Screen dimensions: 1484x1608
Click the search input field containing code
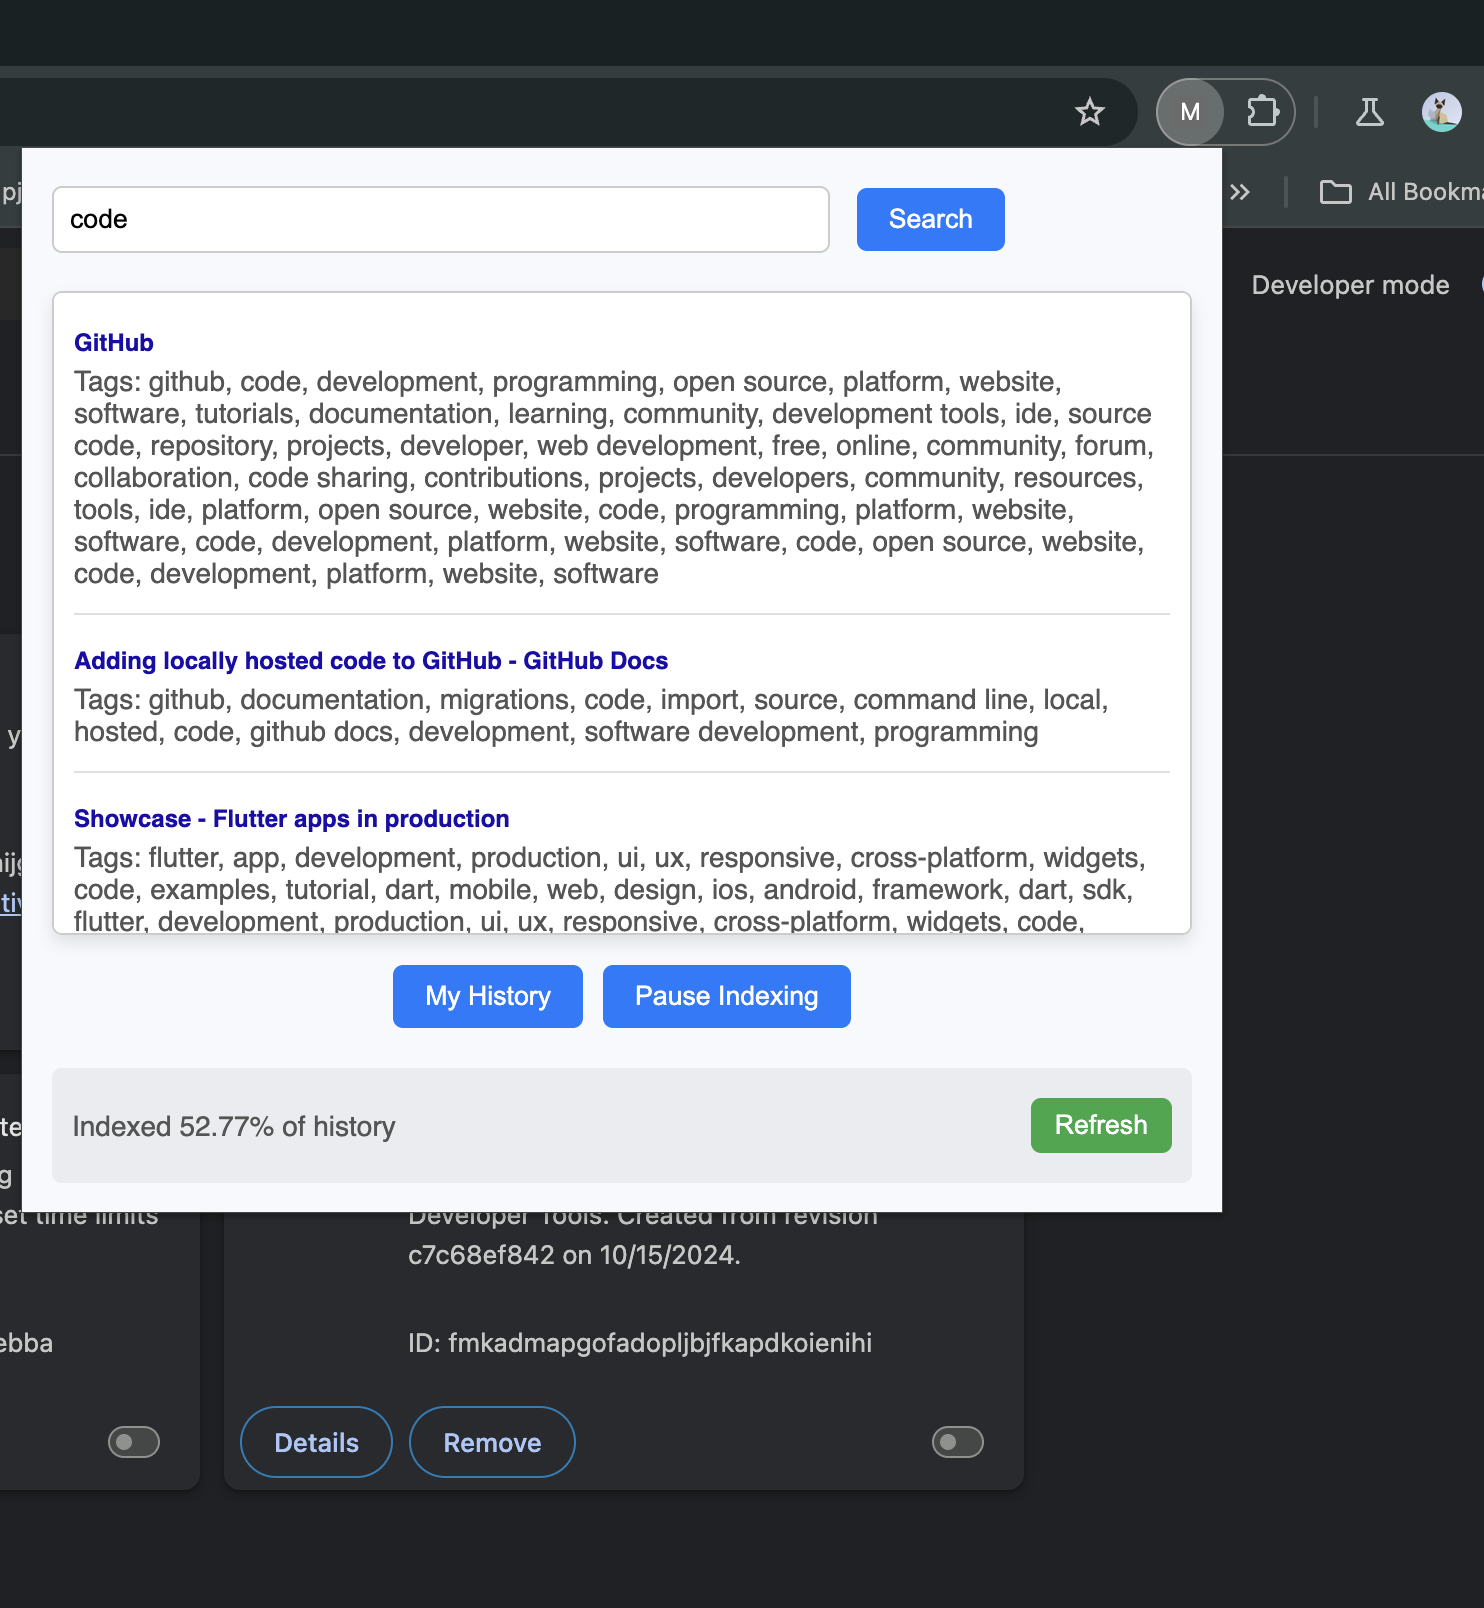pyautogui.click(x=441, y=219)
